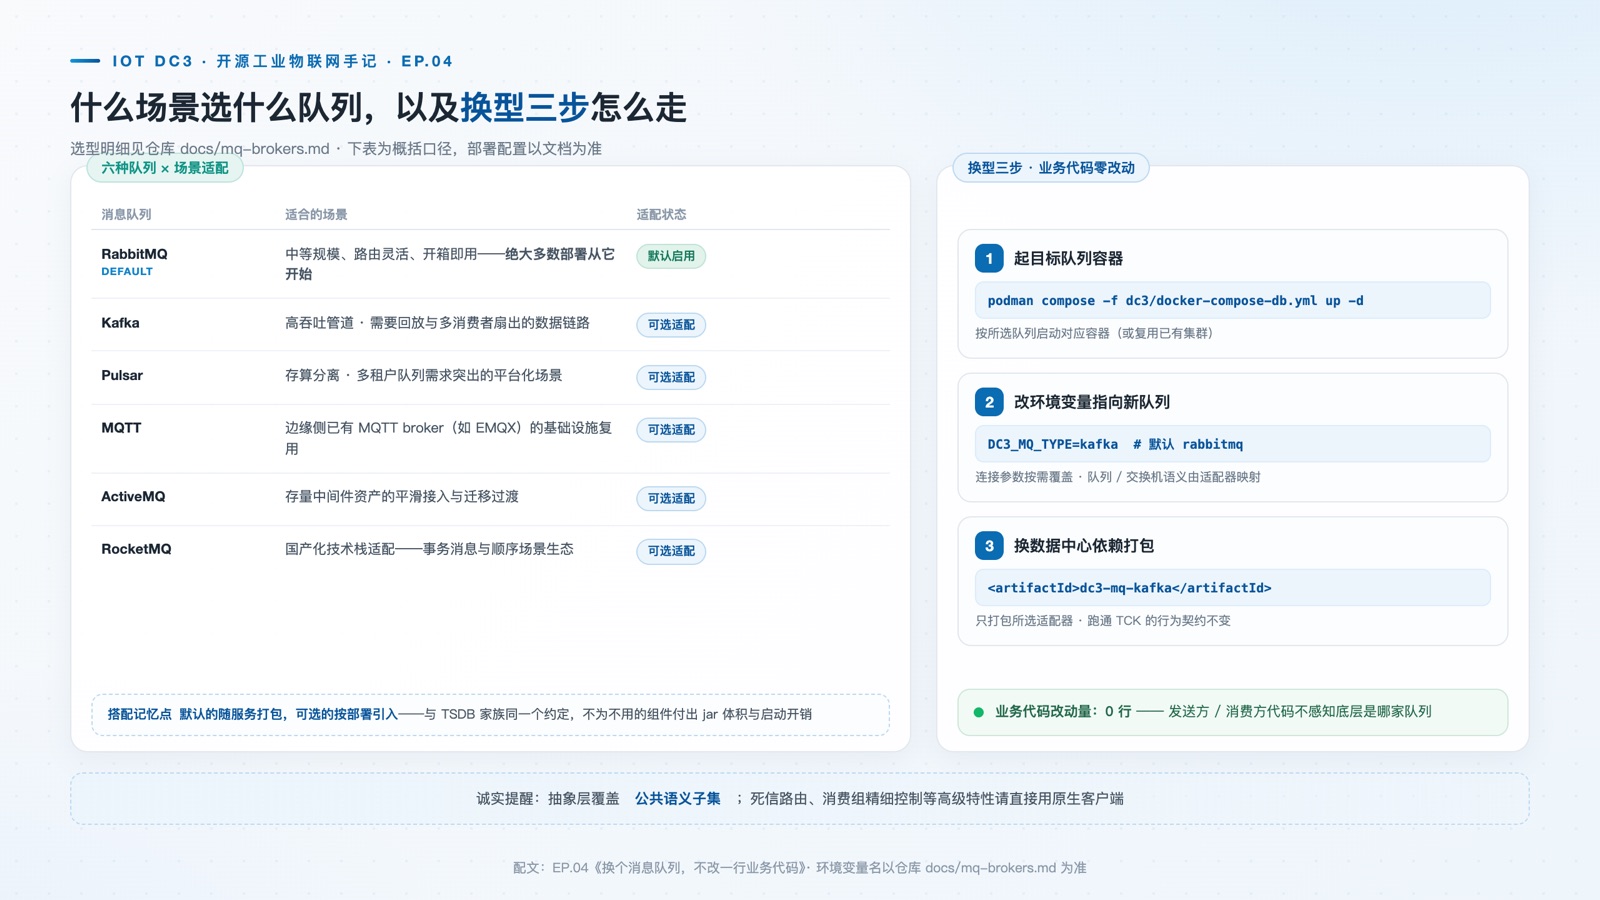This screenshot has height=900, width=1600.
Task: Click the 连接参数按需覆盖 note
Action: point(1118,477)
